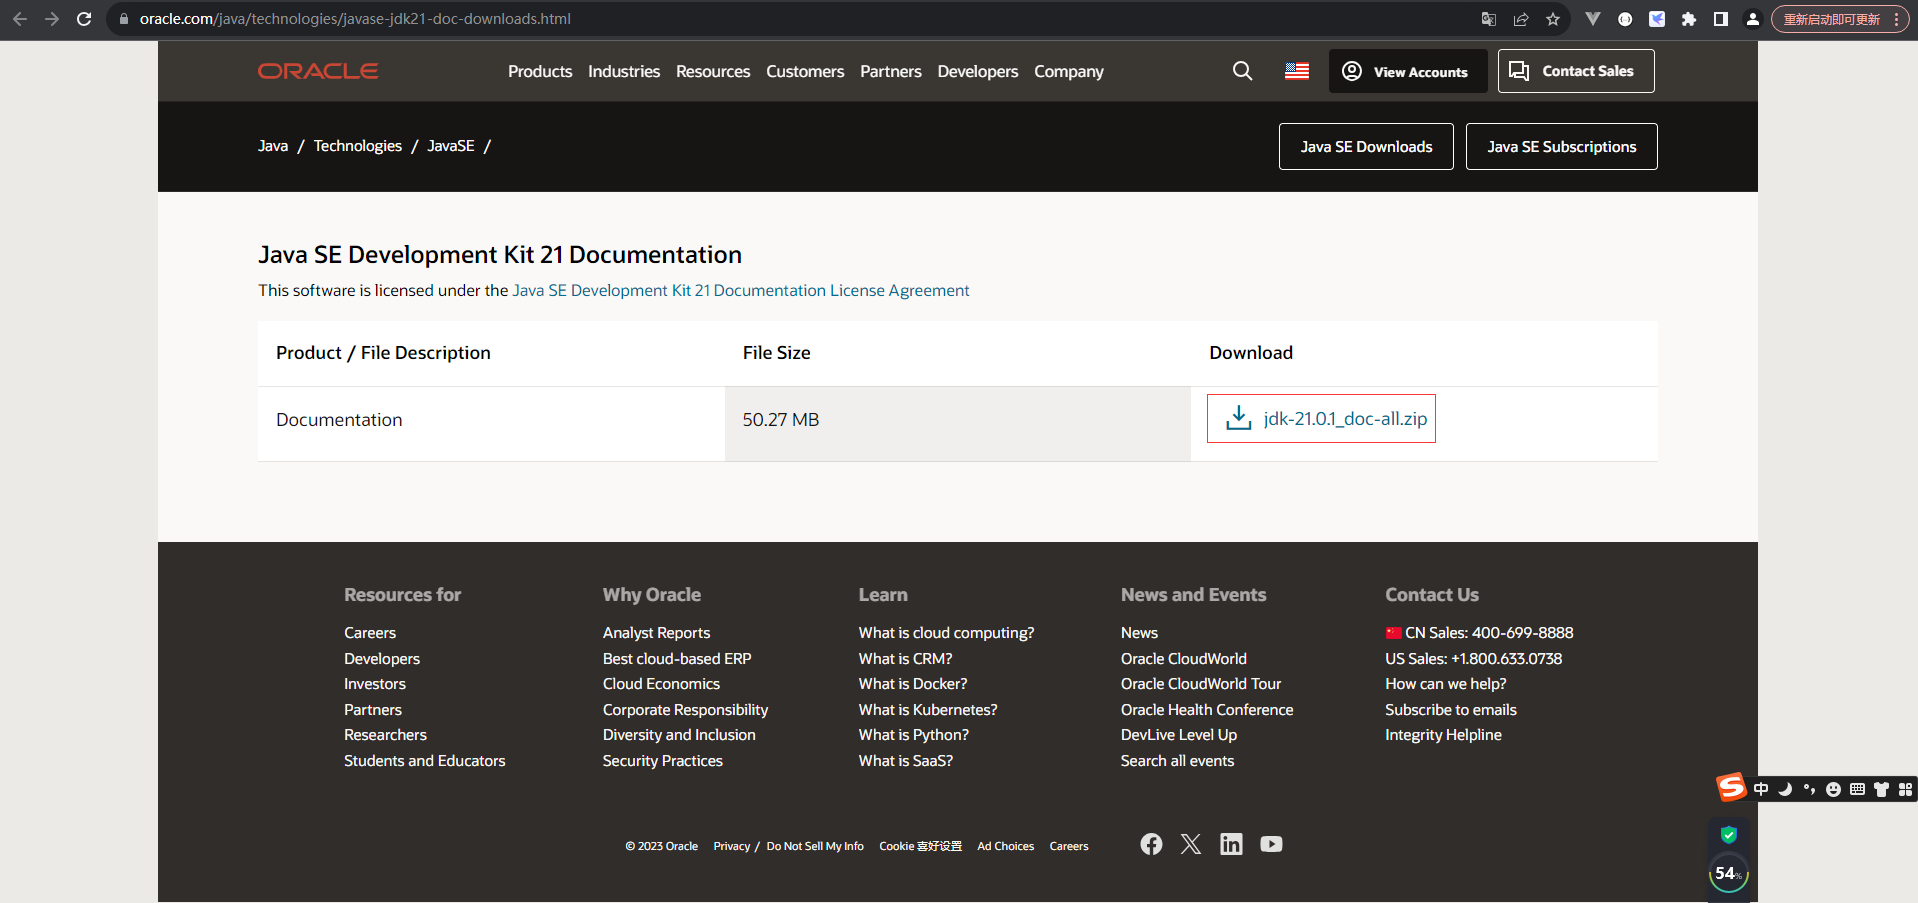
Task: Click the site lock icon in address bar
Action: (124, 19)
